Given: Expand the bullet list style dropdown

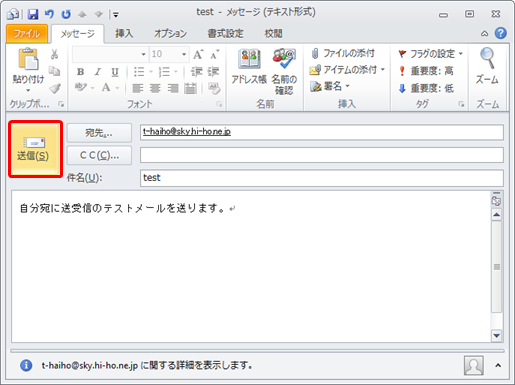Looking at the screenshot, I should (151, 72).
